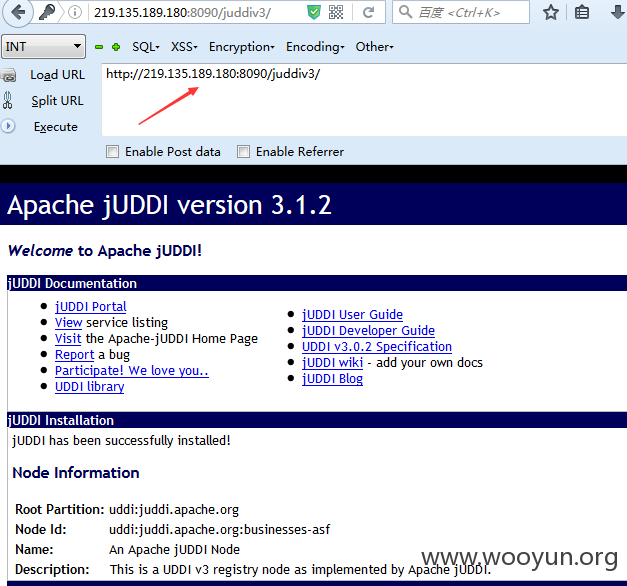Open the INT type dropdown
The height and width of the screenshot is (586, 627).
[x=44, y=46]
